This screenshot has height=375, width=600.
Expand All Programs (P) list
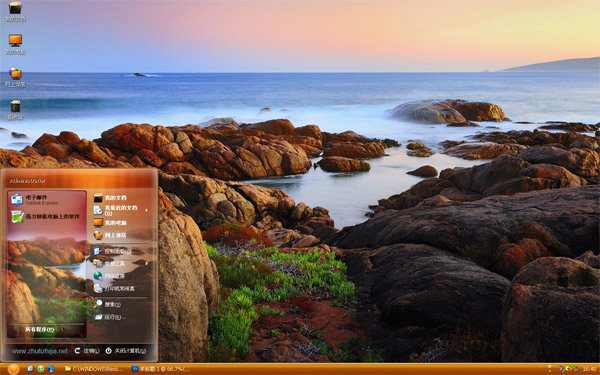[x=45, y=329]
